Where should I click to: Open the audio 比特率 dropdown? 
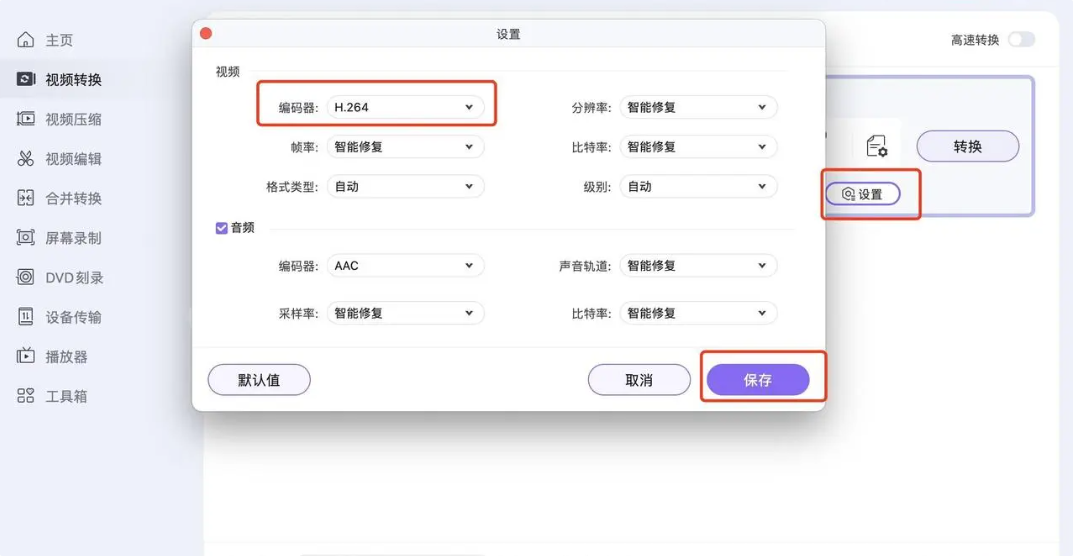point(699,313)
